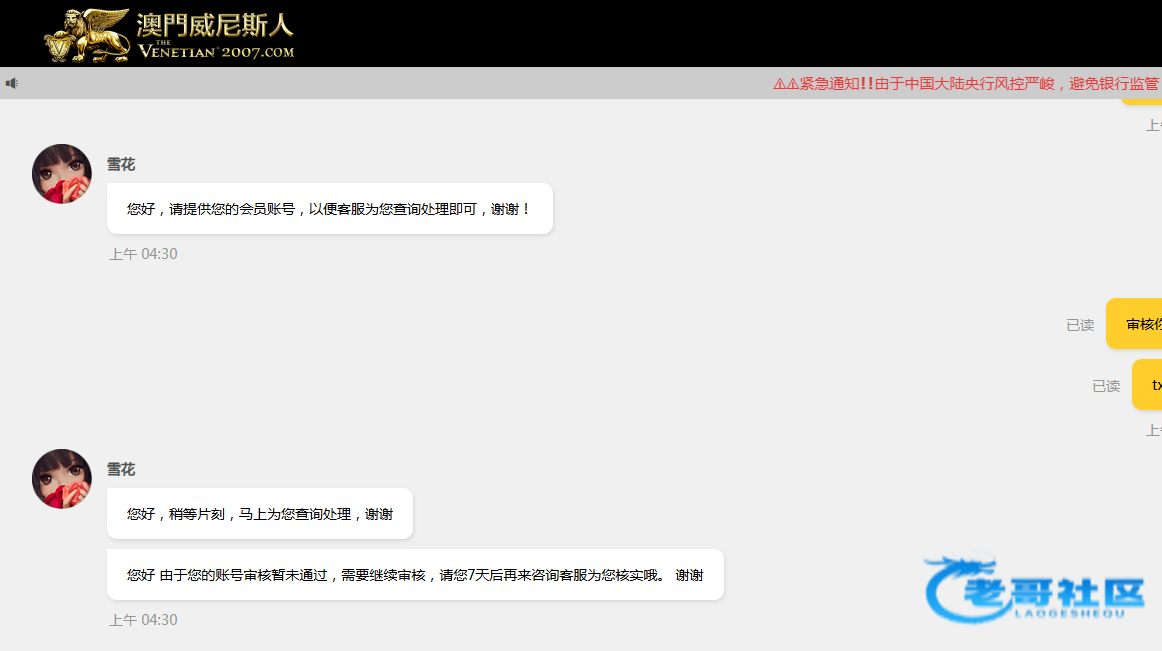This screenshot has height=651, width=1162.
Task: Click the 上午 04:30 timestamp under last message
Action: 143,620
